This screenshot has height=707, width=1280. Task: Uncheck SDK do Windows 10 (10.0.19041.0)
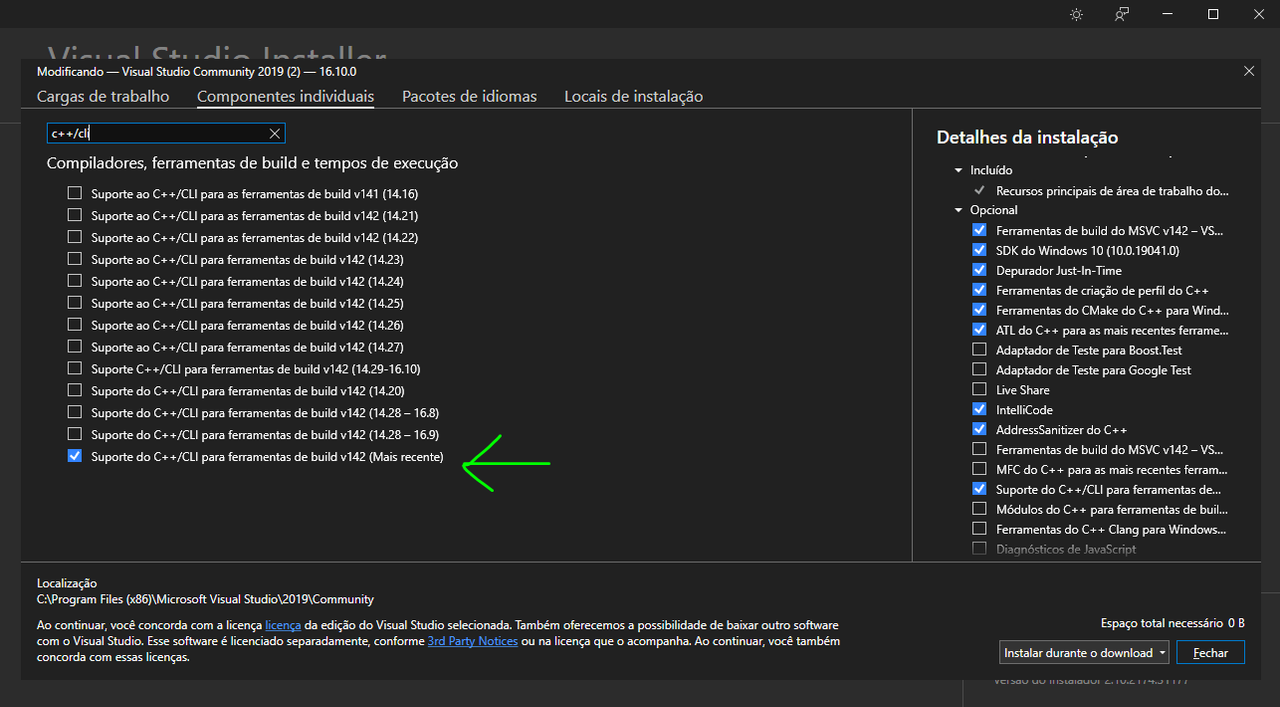point(979,250)
